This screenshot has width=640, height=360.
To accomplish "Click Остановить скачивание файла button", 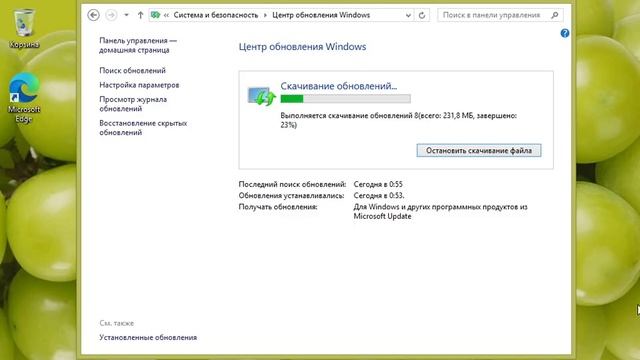I will [479, 151].
